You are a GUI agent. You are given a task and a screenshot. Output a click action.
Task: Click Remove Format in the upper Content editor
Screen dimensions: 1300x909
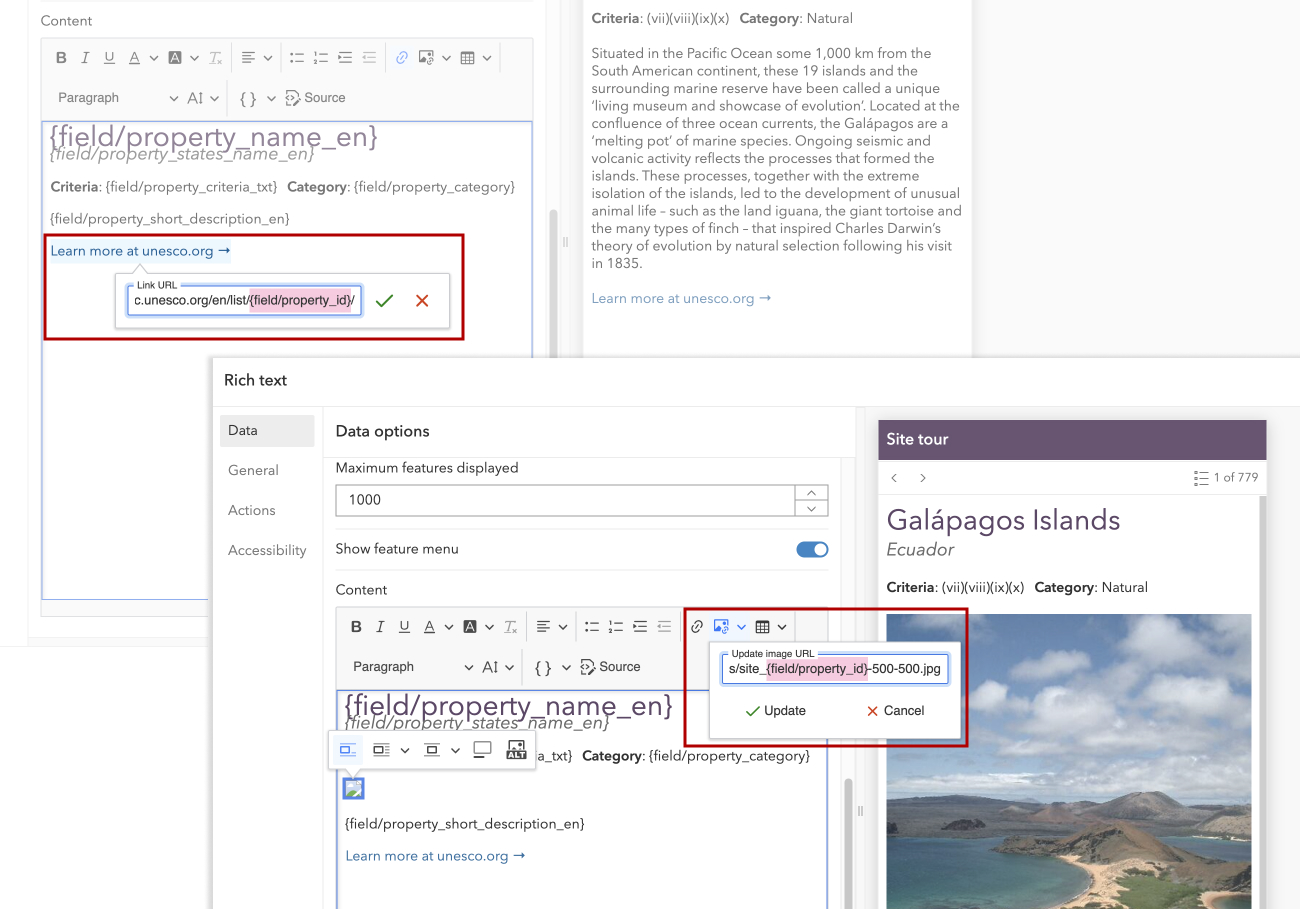(216, 58)
